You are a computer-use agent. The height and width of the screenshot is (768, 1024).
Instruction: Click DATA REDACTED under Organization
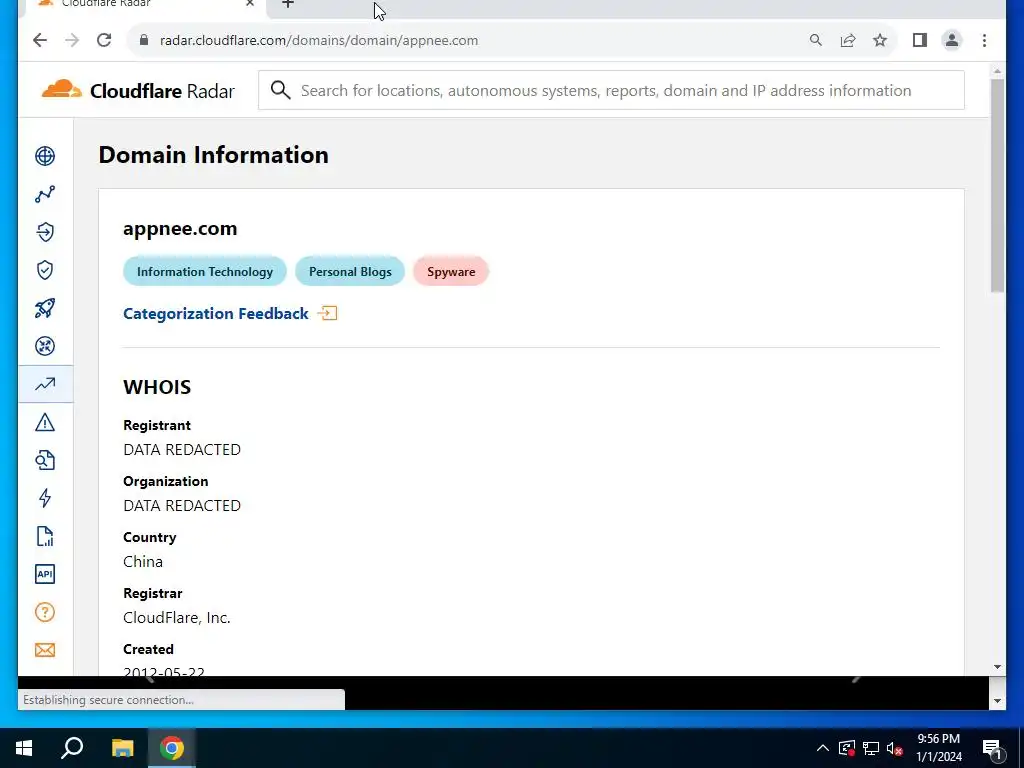(x=182, y=506)
